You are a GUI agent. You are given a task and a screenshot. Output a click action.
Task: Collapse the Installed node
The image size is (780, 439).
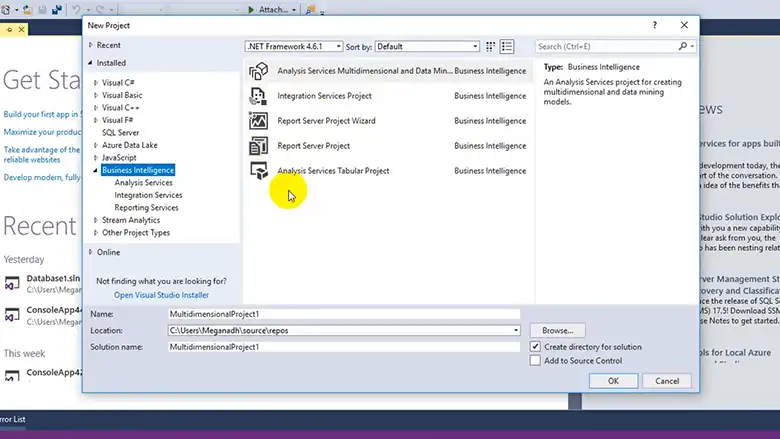90,63
